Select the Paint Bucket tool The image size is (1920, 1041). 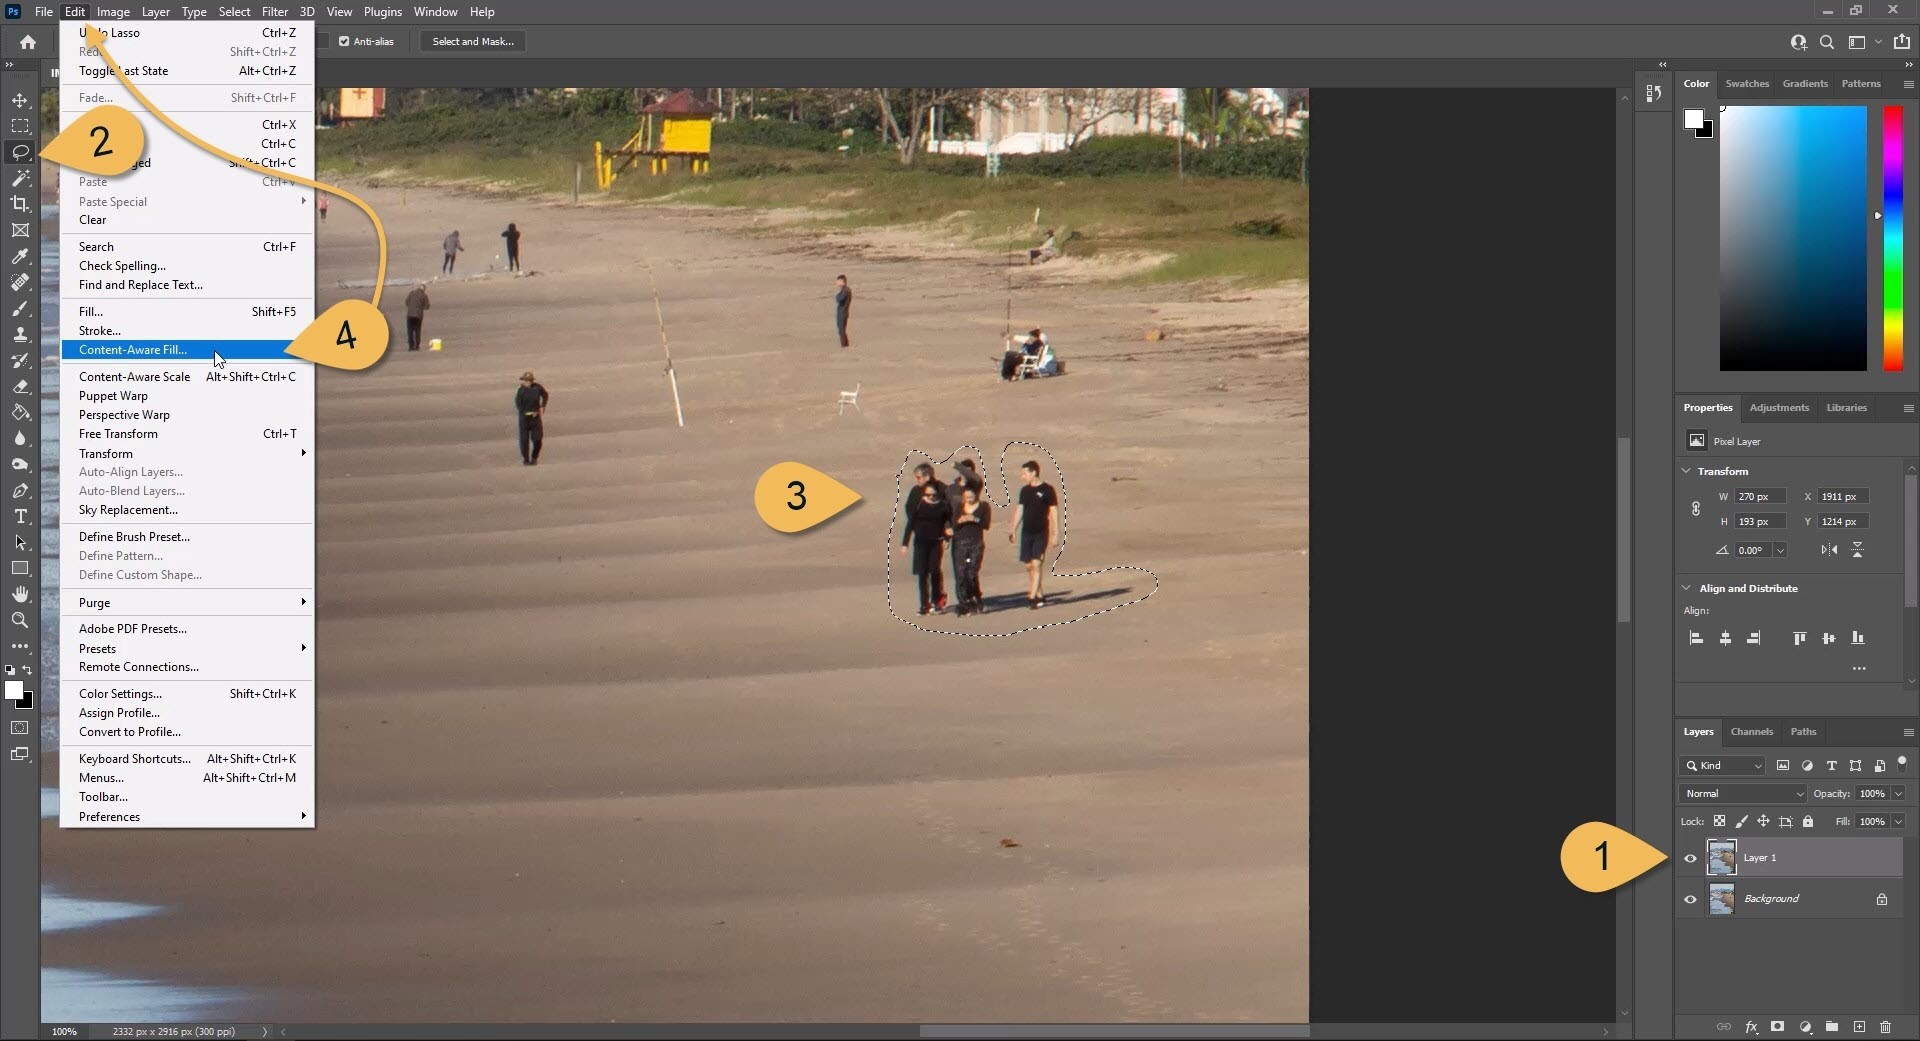pyautogui.click(x=20, y=412)
